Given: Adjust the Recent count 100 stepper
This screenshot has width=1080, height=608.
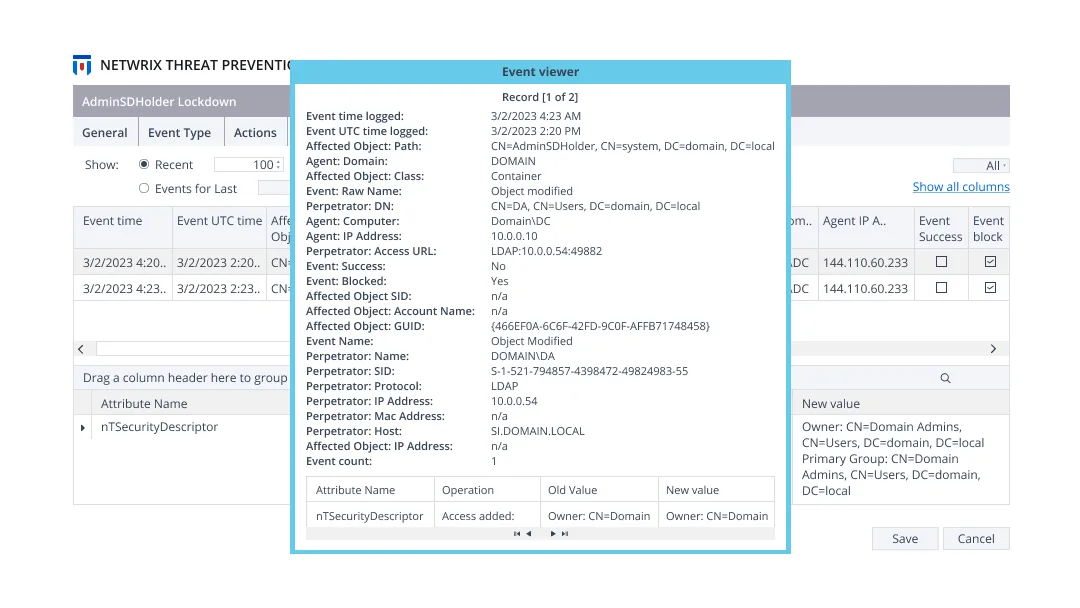Looking at the screenshot, I should pyautogui.click(x=278, y=165).
